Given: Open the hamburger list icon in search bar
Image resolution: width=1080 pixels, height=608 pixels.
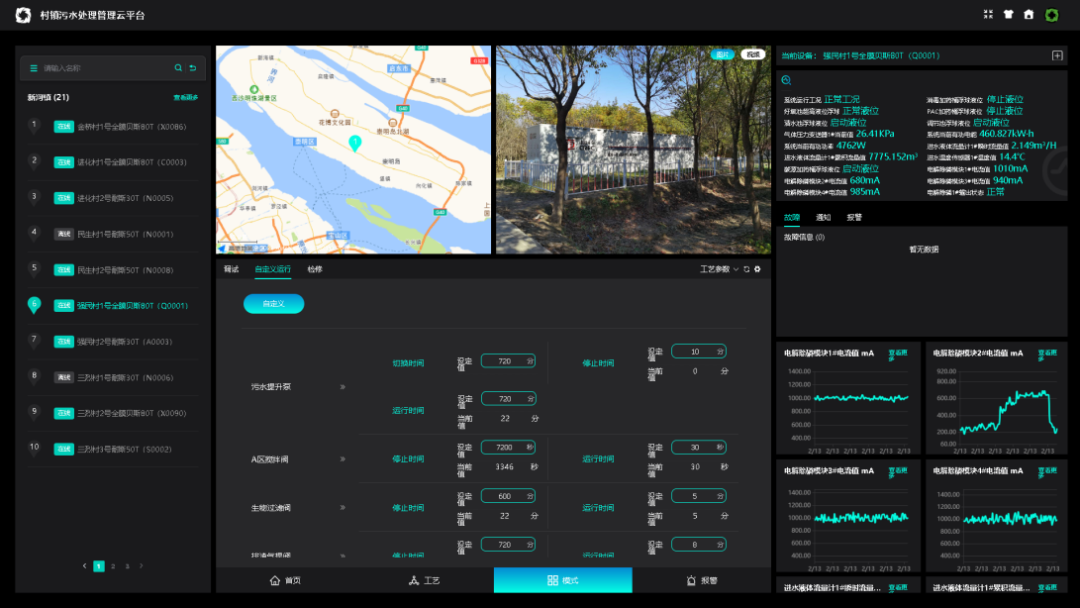Looking at the screenshot, I should coord(33,68).
